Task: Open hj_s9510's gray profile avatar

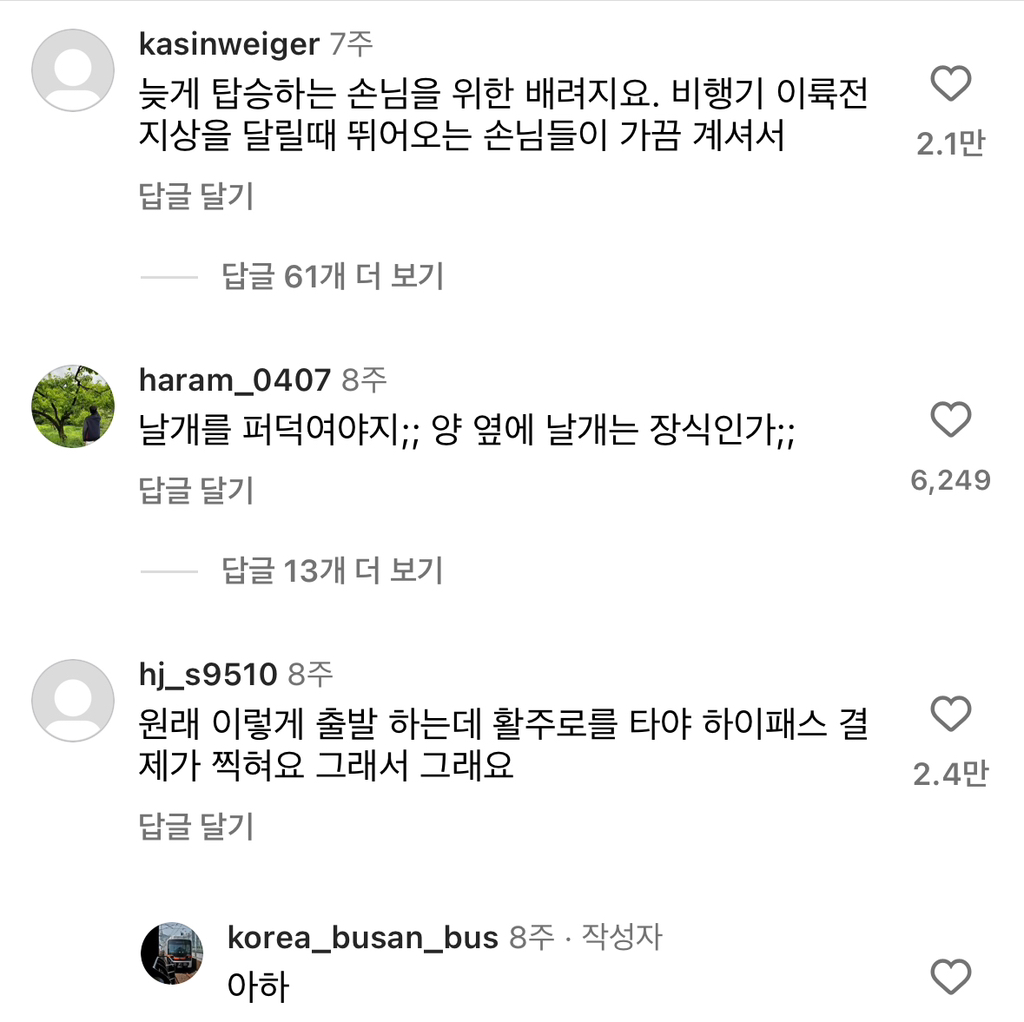Action: click(73, 700)
